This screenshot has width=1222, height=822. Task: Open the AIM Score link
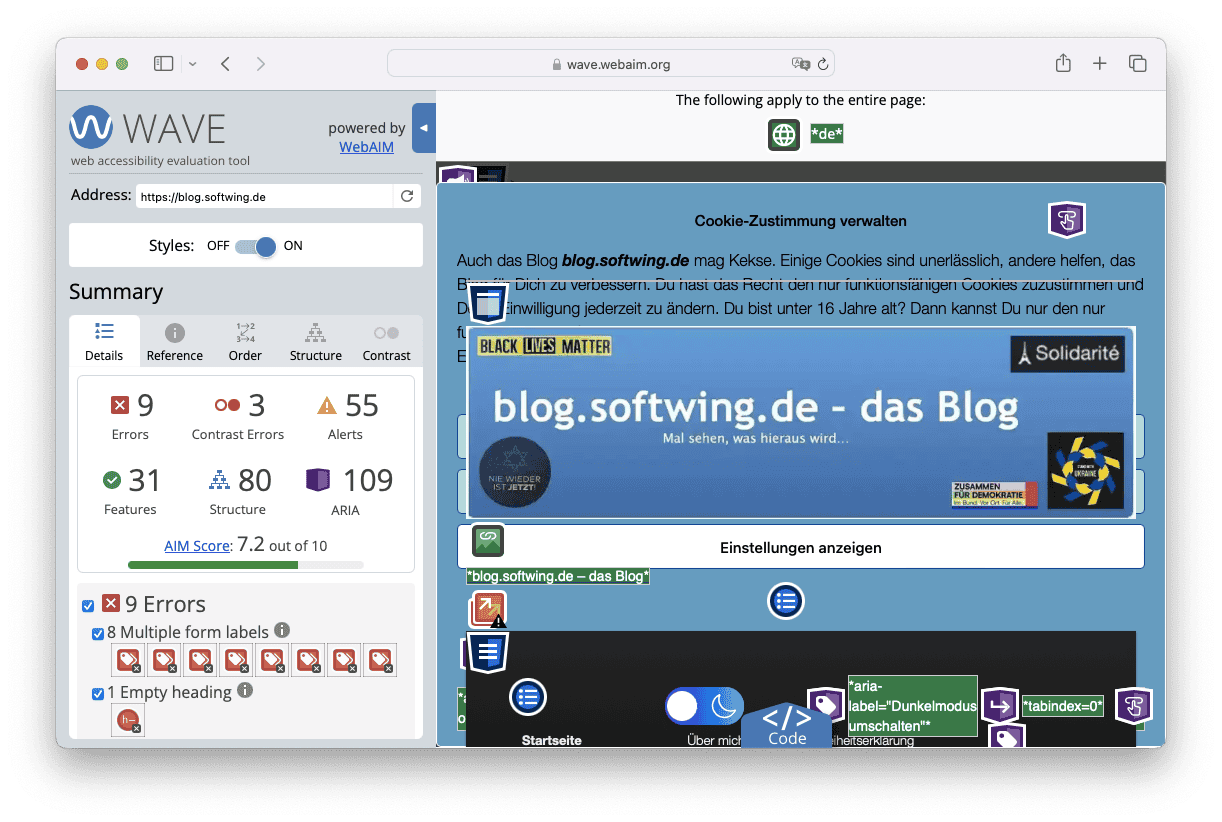tap(198, 546)
